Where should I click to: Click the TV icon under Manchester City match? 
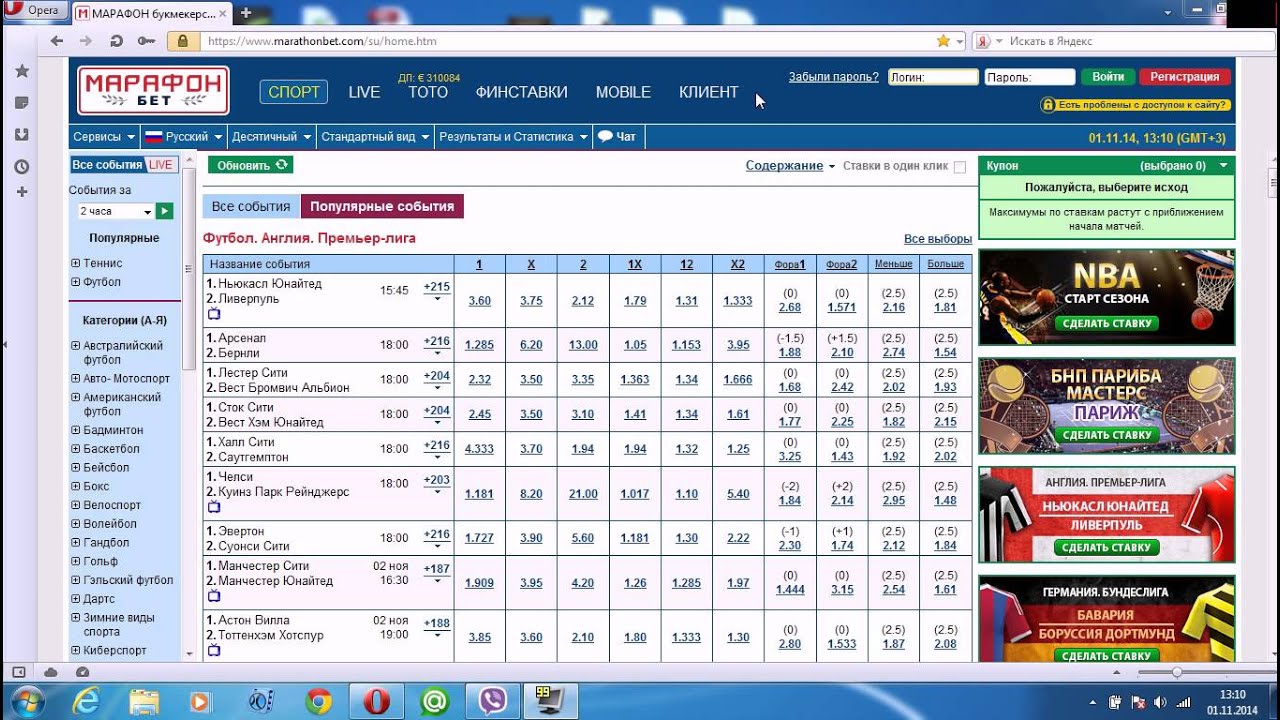pyautogui.click(x=214, y=596)
